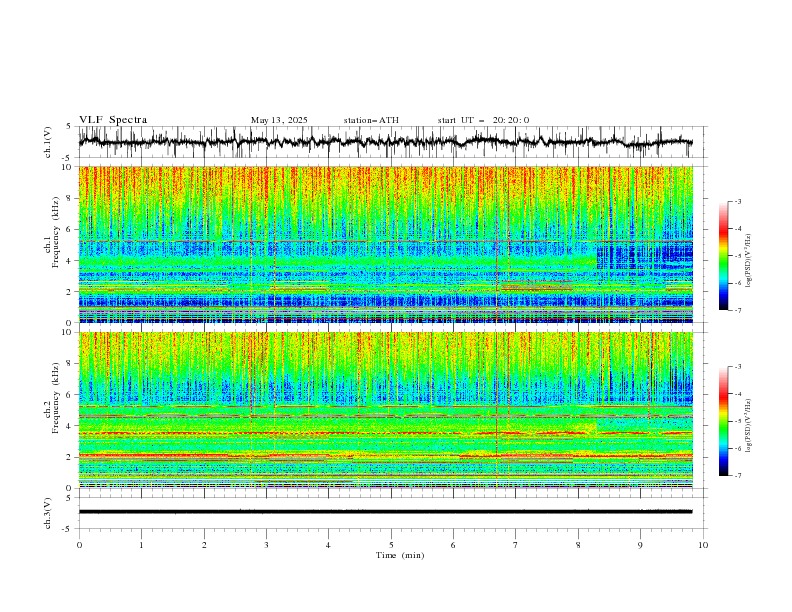Click time axis tick label "3"
Screen dimensions: 792x612
[x=266, y=545]
